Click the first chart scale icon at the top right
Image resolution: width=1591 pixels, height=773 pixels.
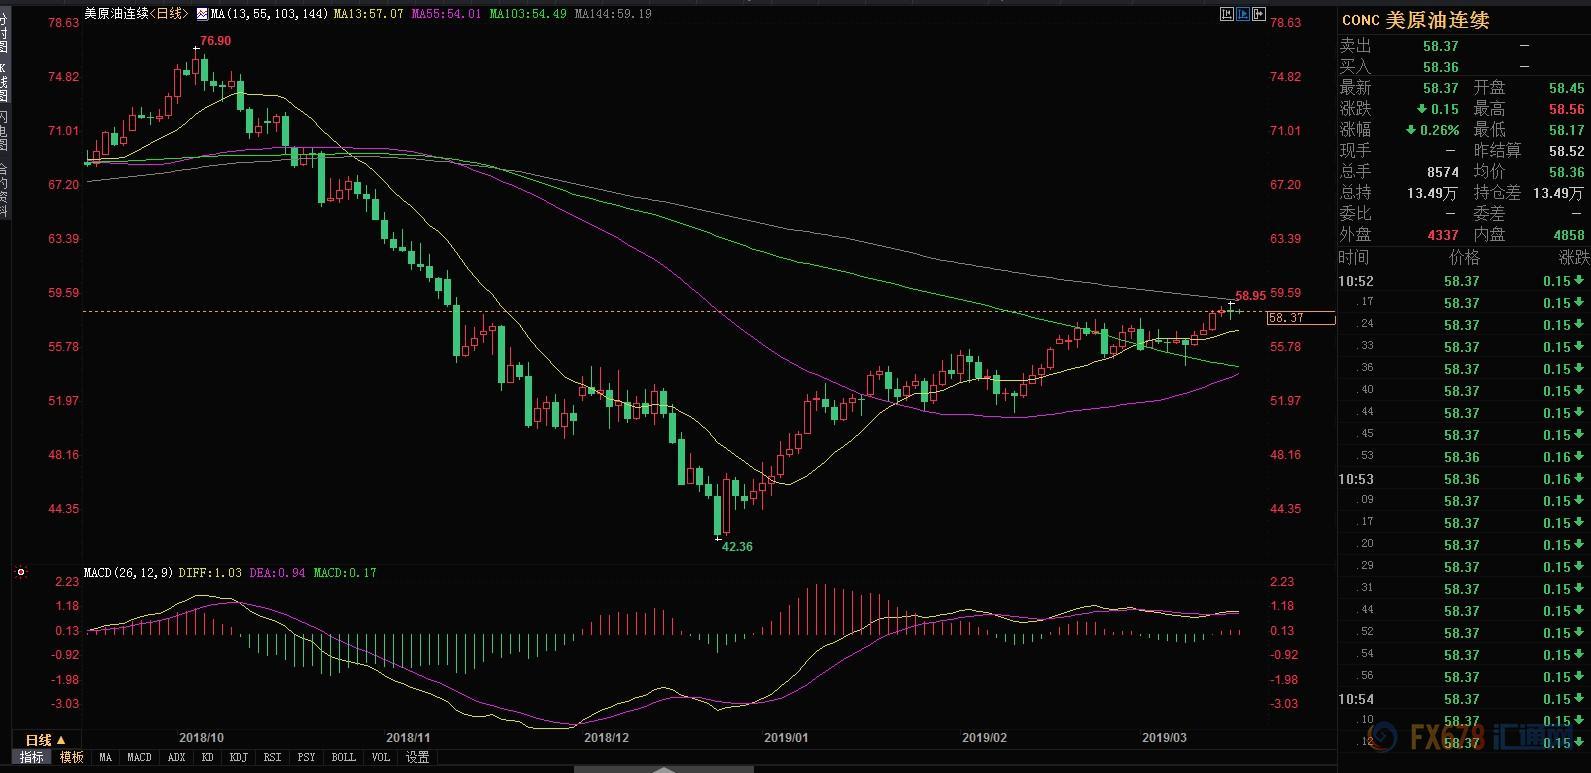click(1227, 14)
